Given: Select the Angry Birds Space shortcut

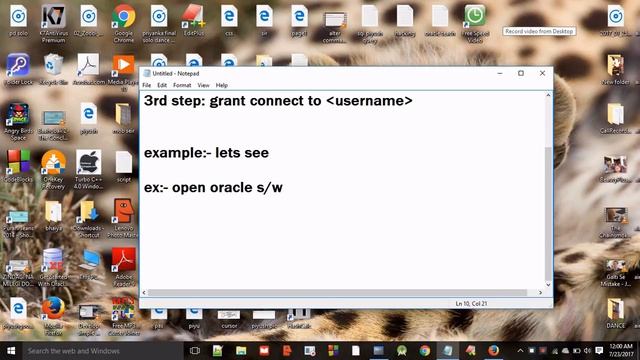Looking at the screenshot, I should (18, 122).
